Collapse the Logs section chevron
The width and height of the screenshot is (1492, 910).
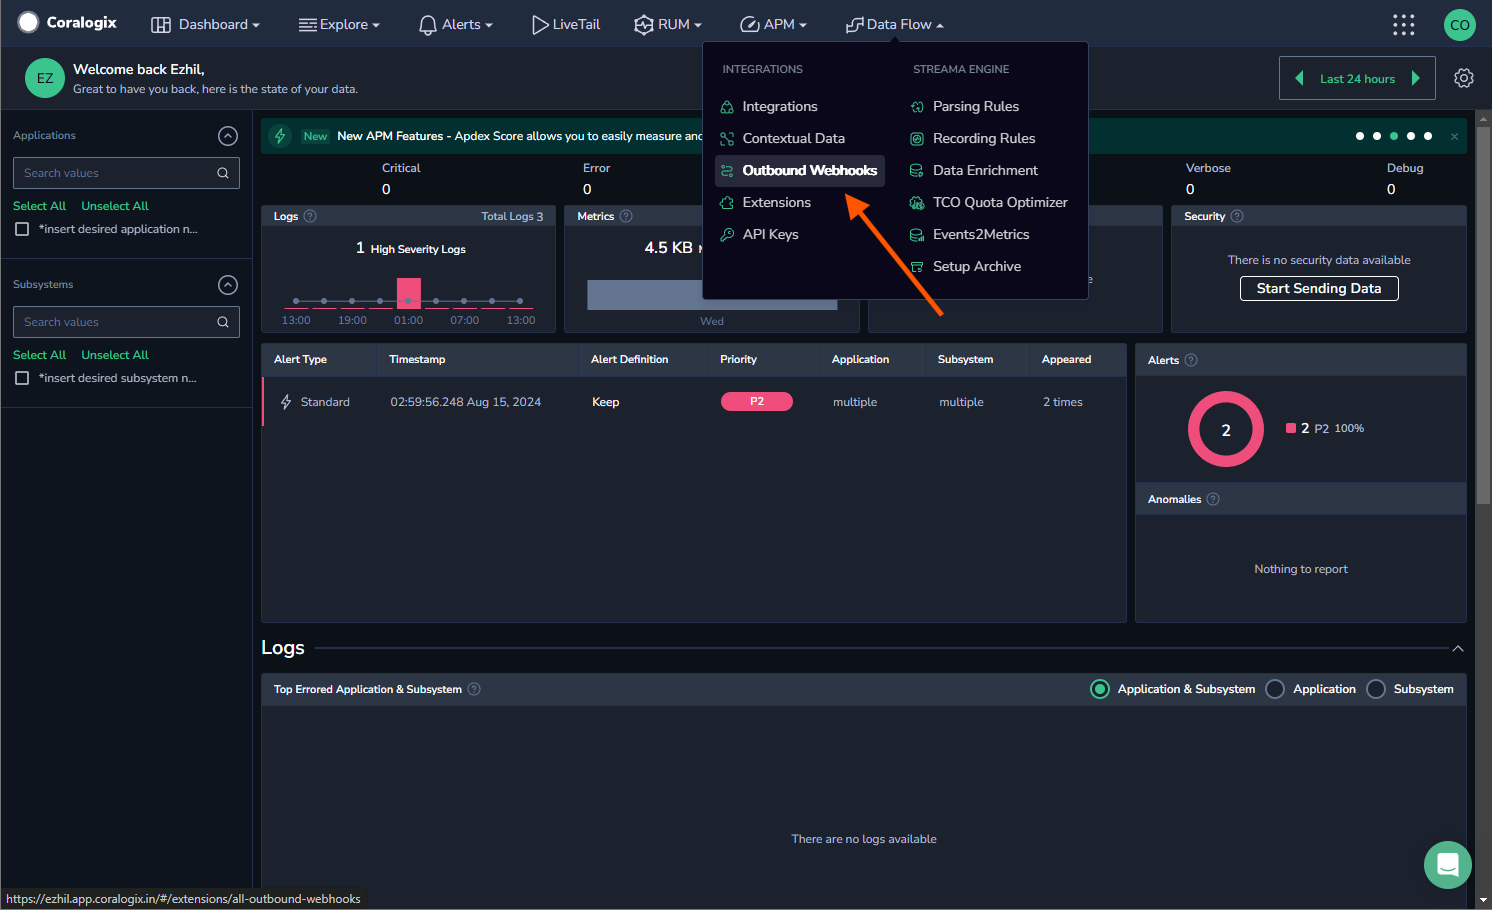1458,649
